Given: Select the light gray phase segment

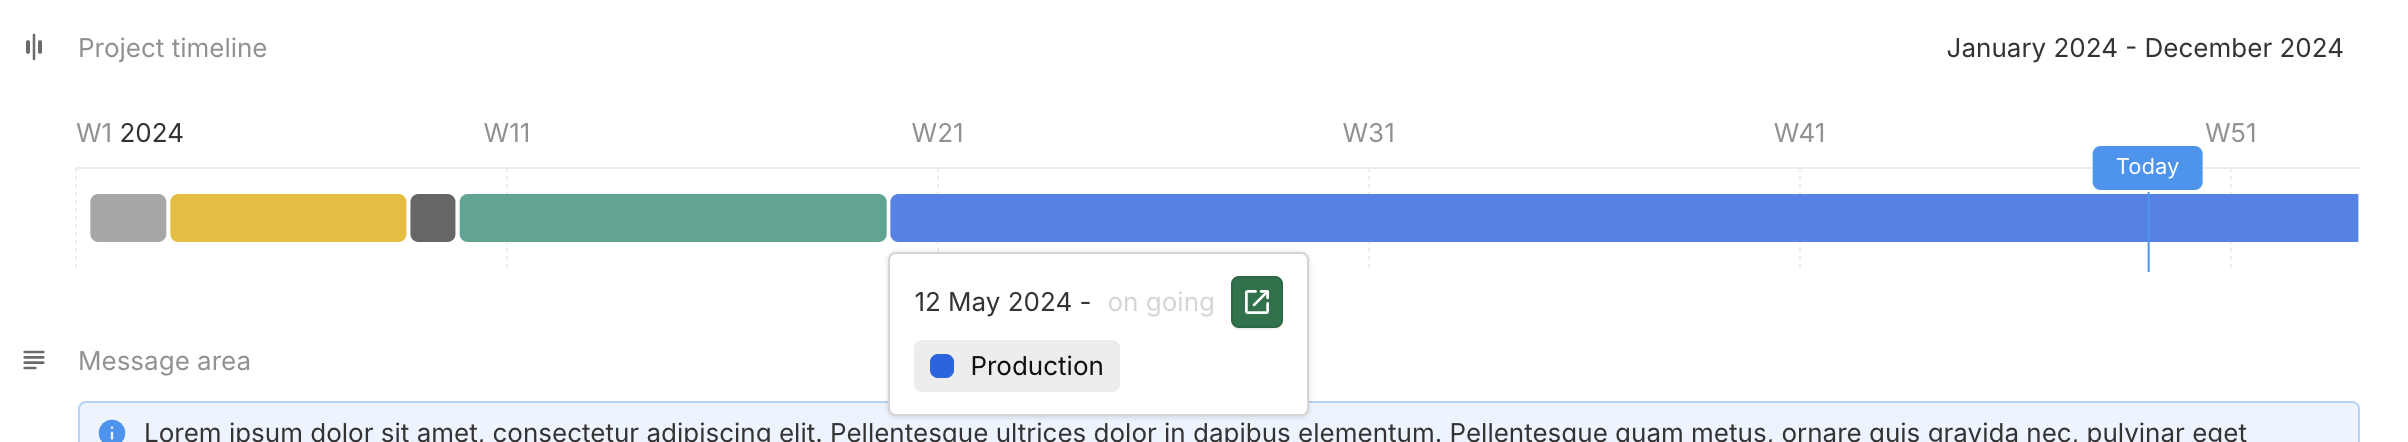Looking at the screenshot, I should 128,218.
